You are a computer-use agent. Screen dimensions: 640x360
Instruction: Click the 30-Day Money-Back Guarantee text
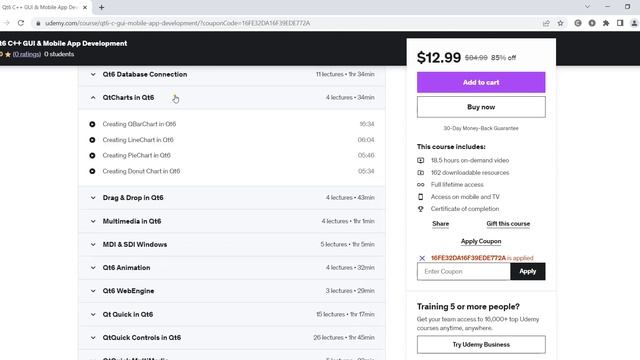pyautogui.click(x=481, y=128)
